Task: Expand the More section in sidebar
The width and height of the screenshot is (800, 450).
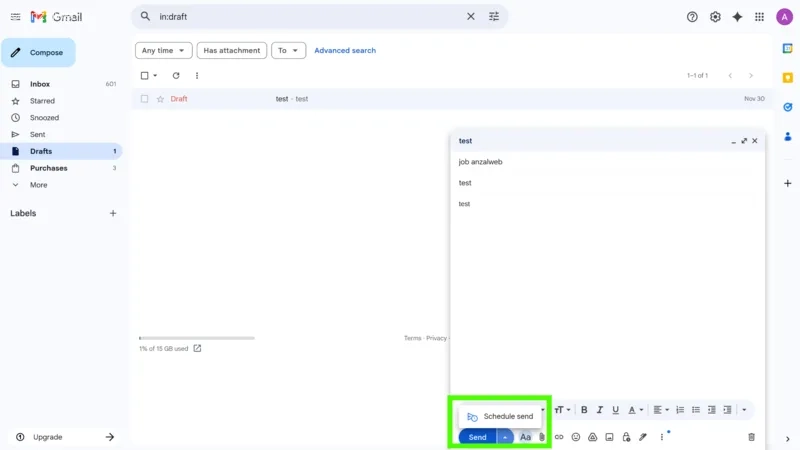Action: 38,185
